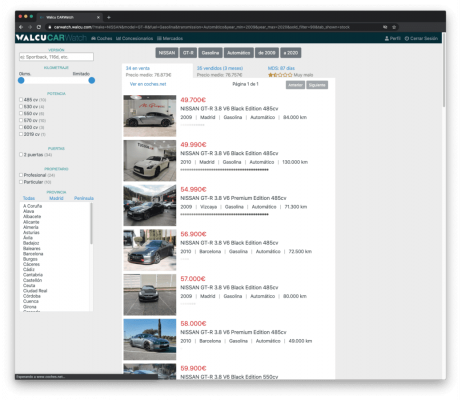This screenshot has height=400, width=461.
Task: Click the Anterior pagination button
Action: (x=295, y=85)
